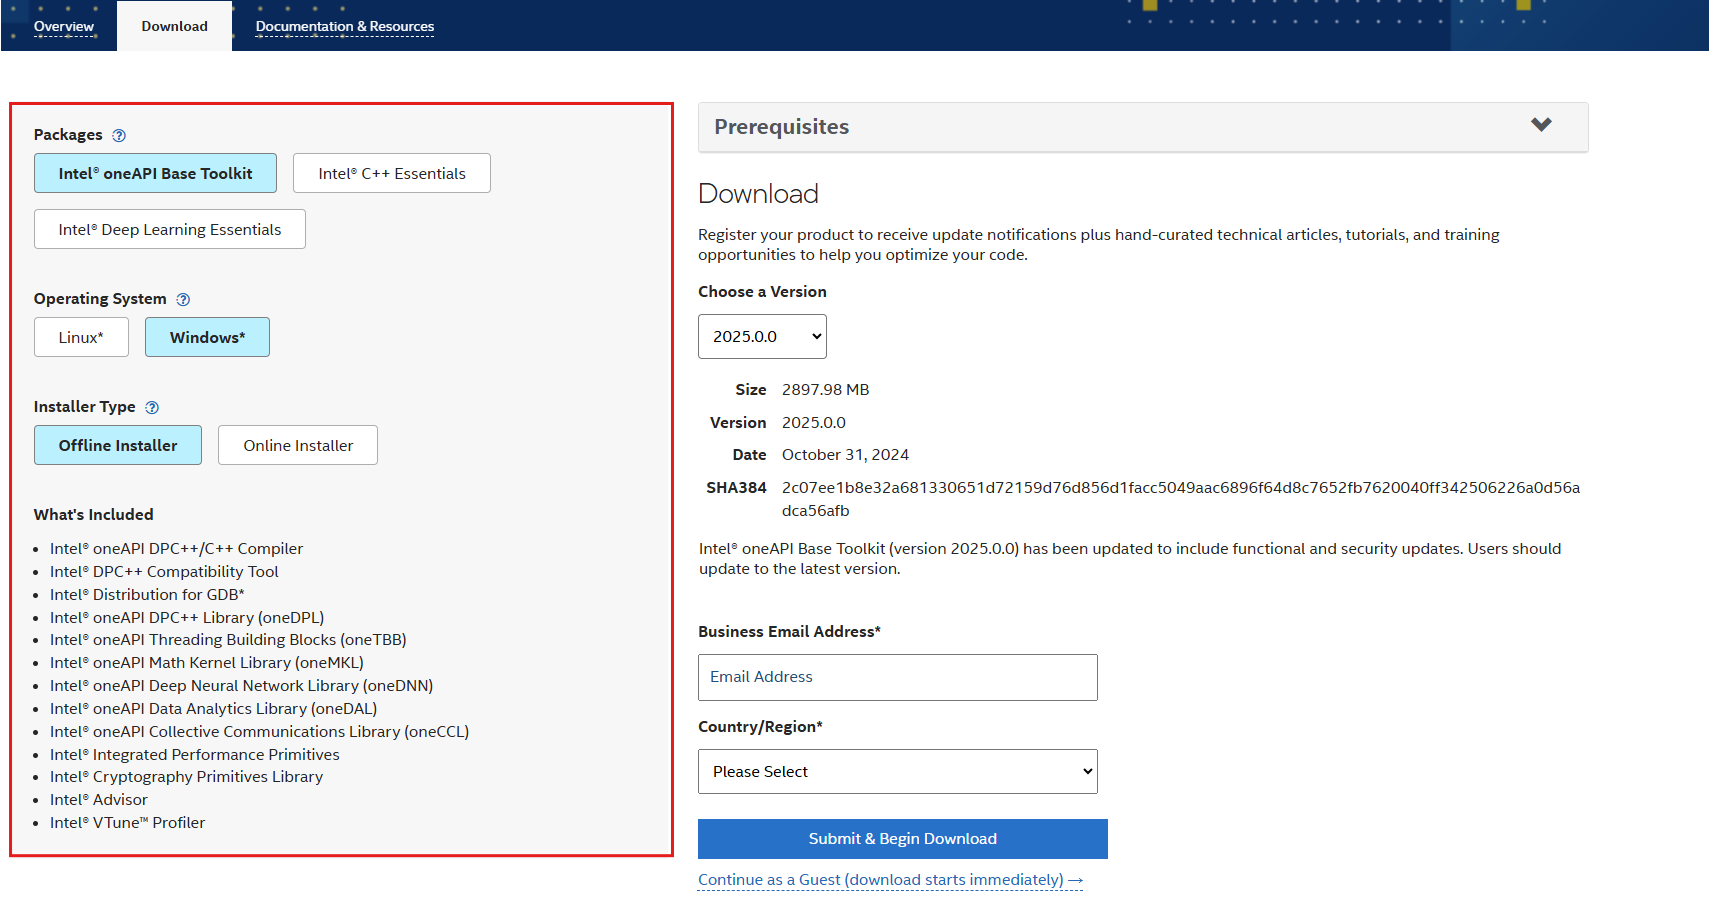Click the Intel Advisor list item

[99, 800]
